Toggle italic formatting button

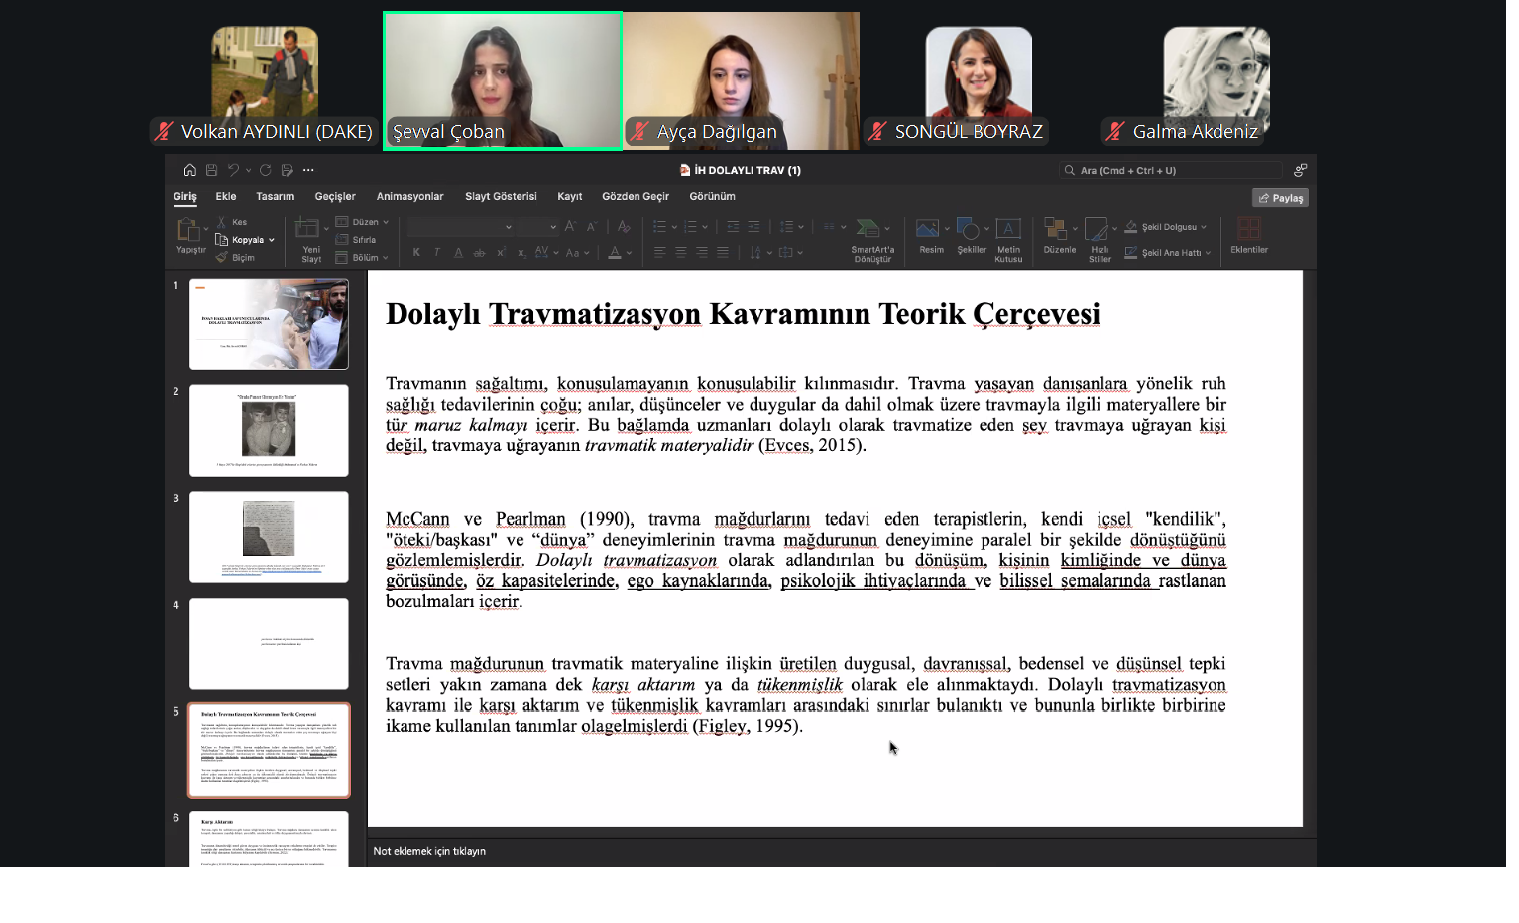coord(437,253)
